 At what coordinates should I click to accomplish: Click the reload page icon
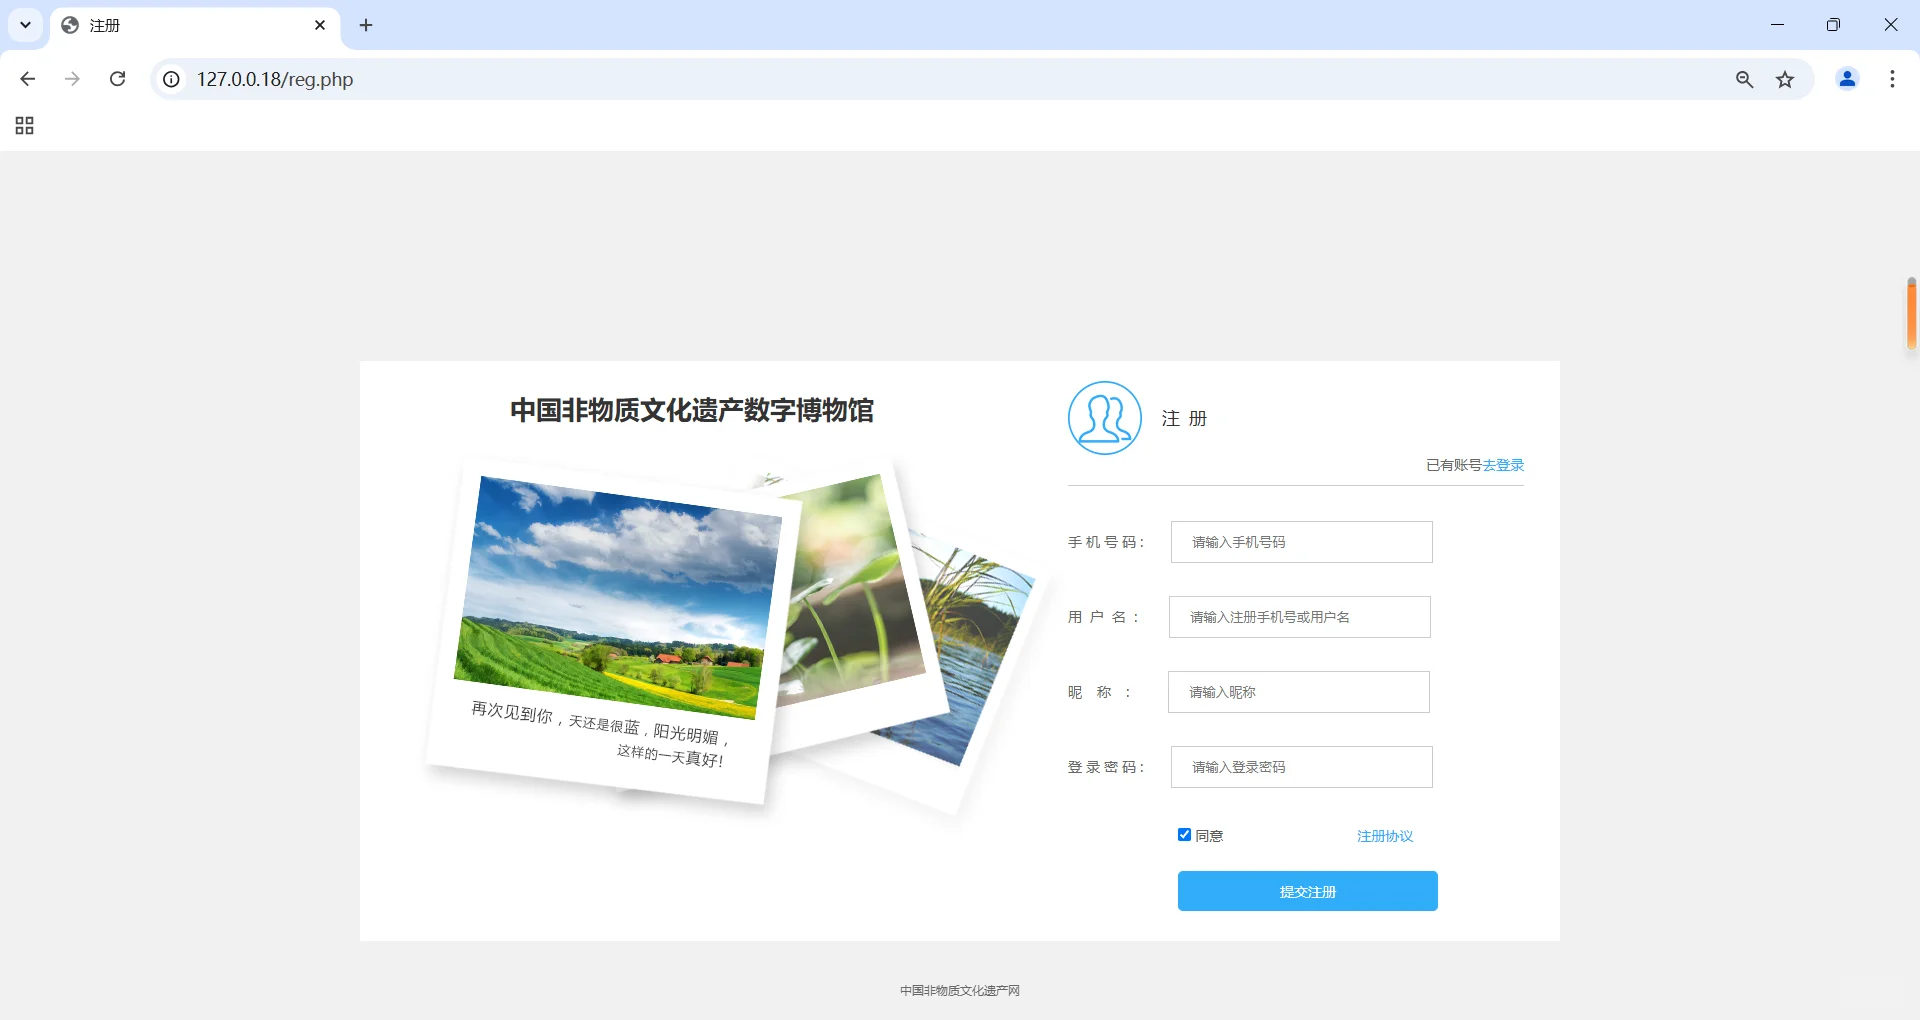click(x=117, y=79)
